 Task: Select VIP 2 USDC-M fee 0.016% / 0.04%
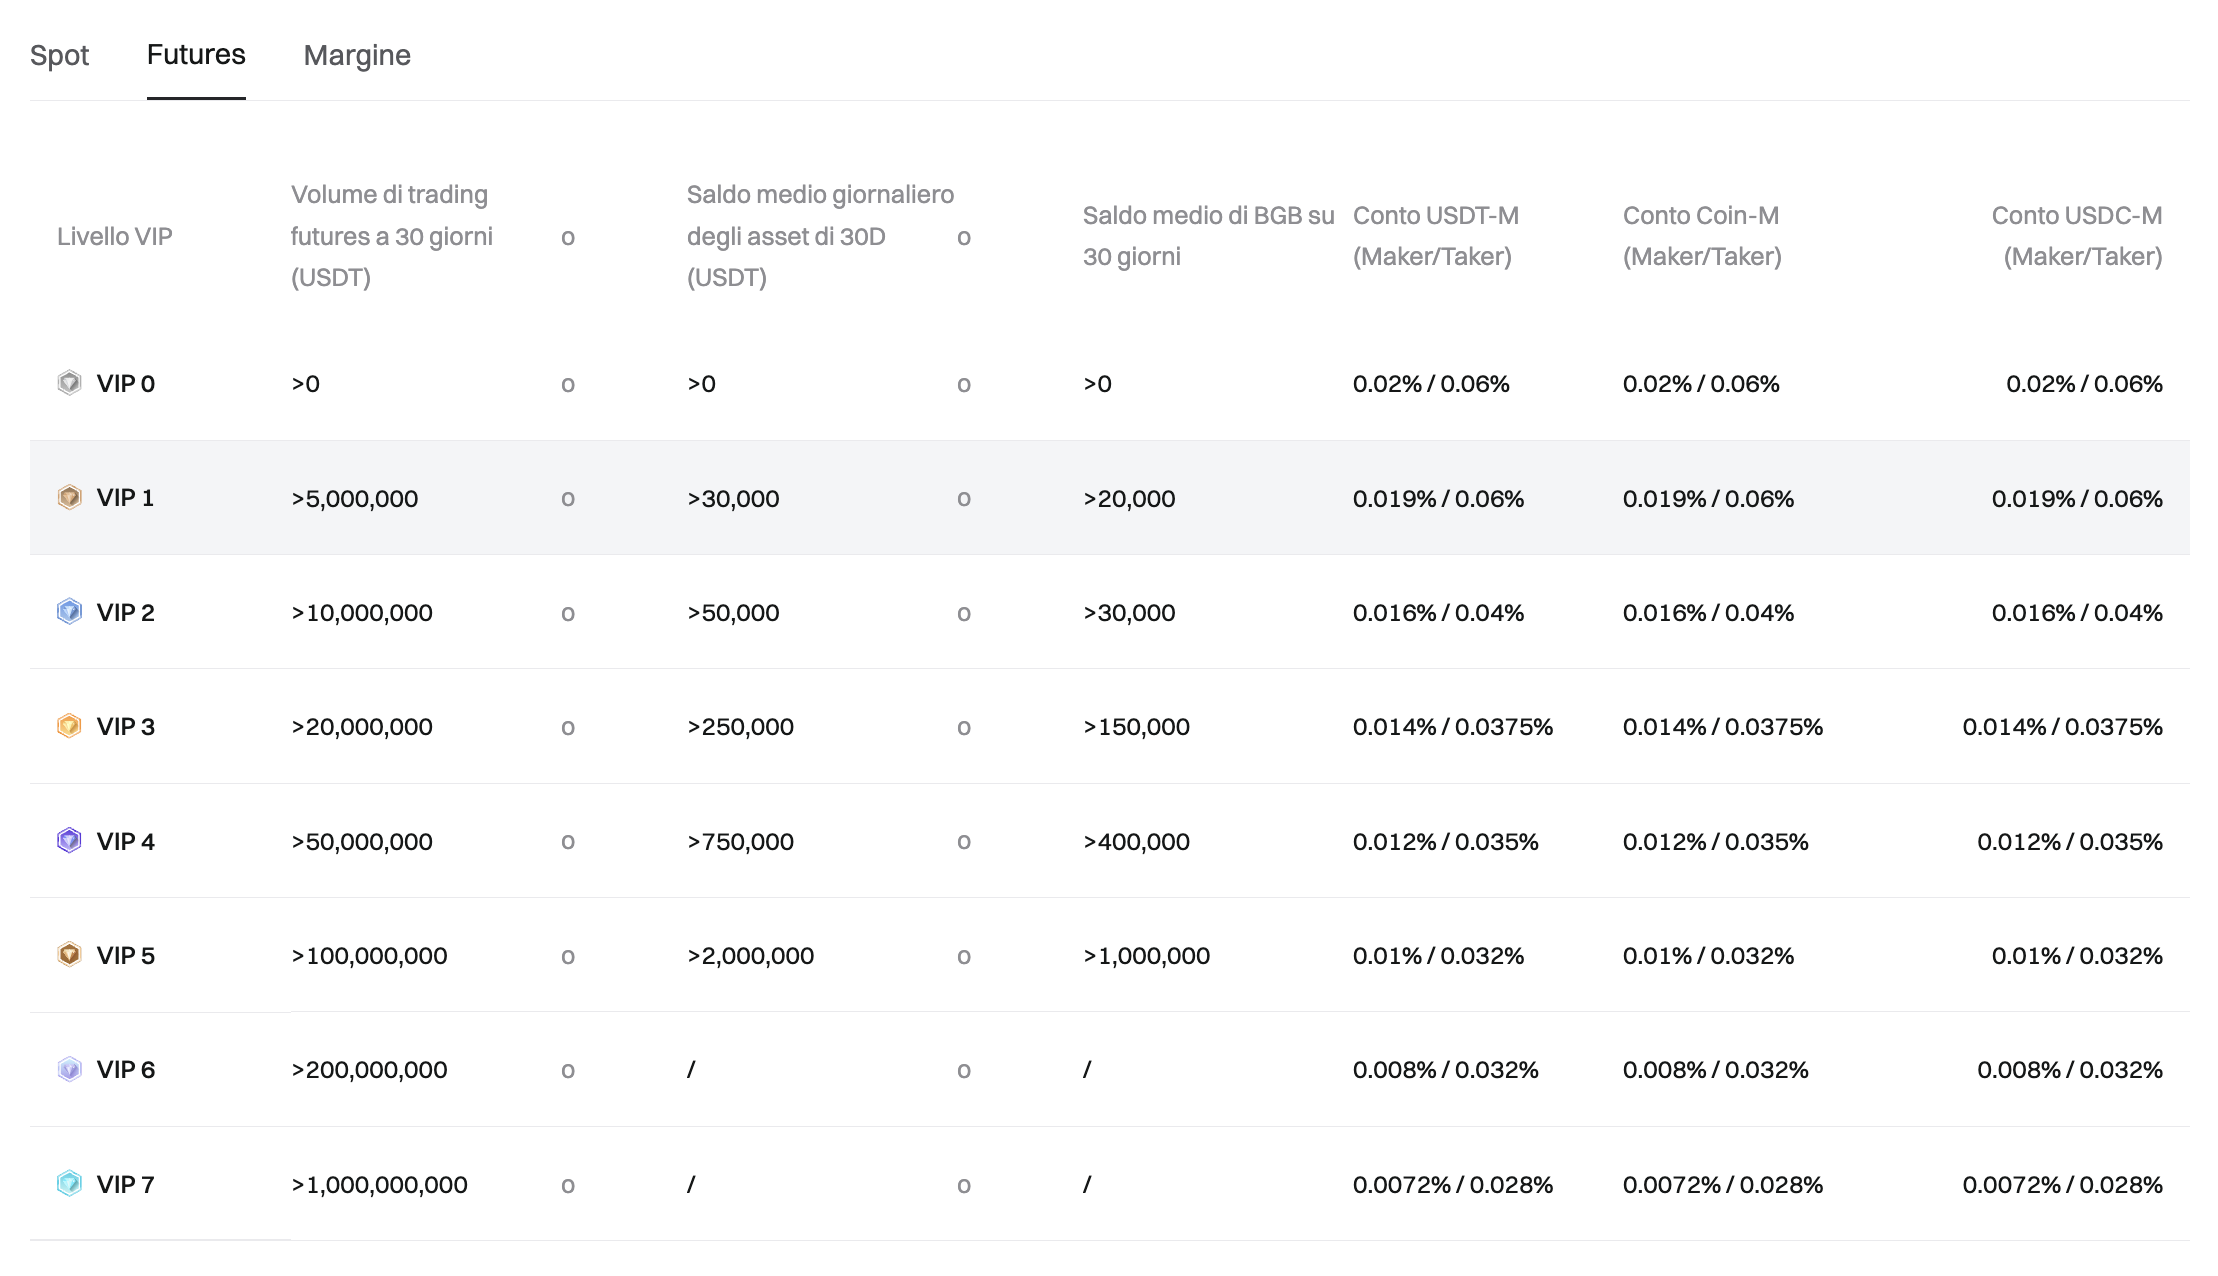click(x=2077, y=613)
